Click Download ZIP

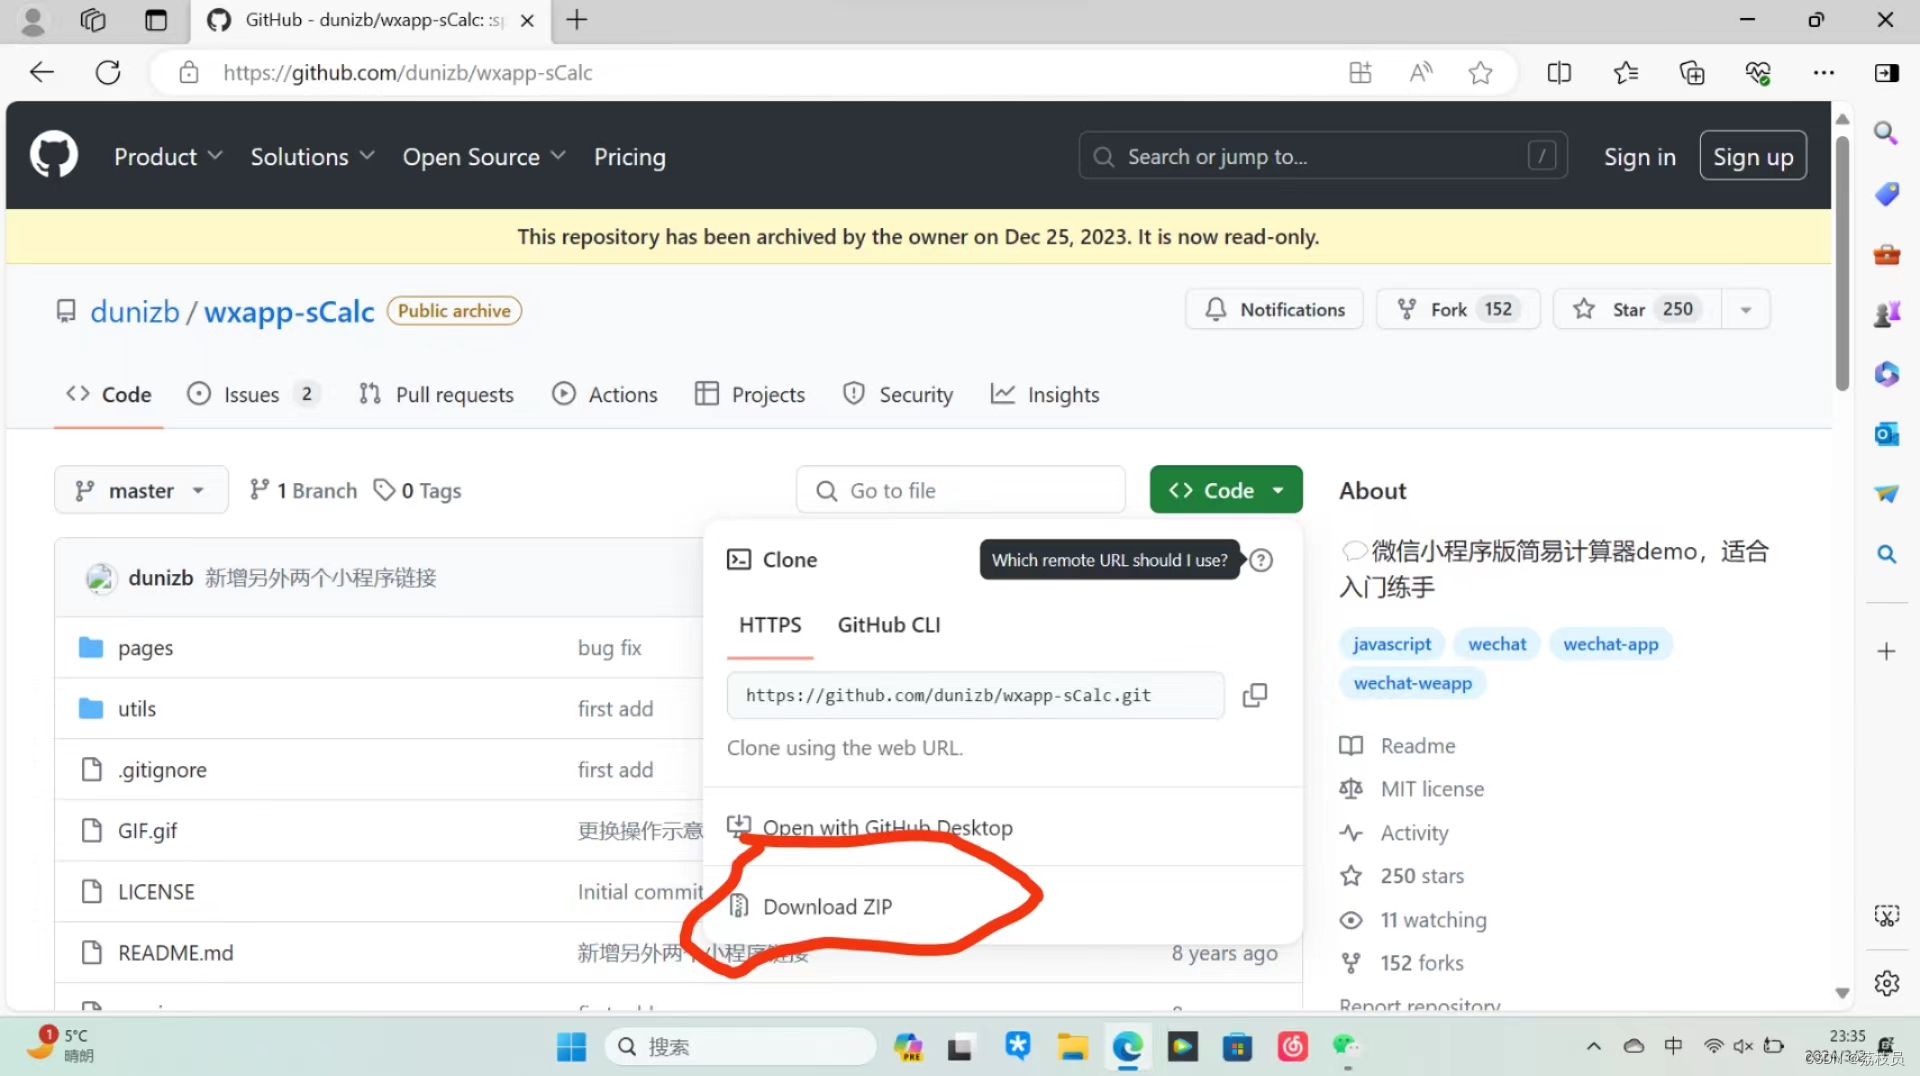(827, 906)
